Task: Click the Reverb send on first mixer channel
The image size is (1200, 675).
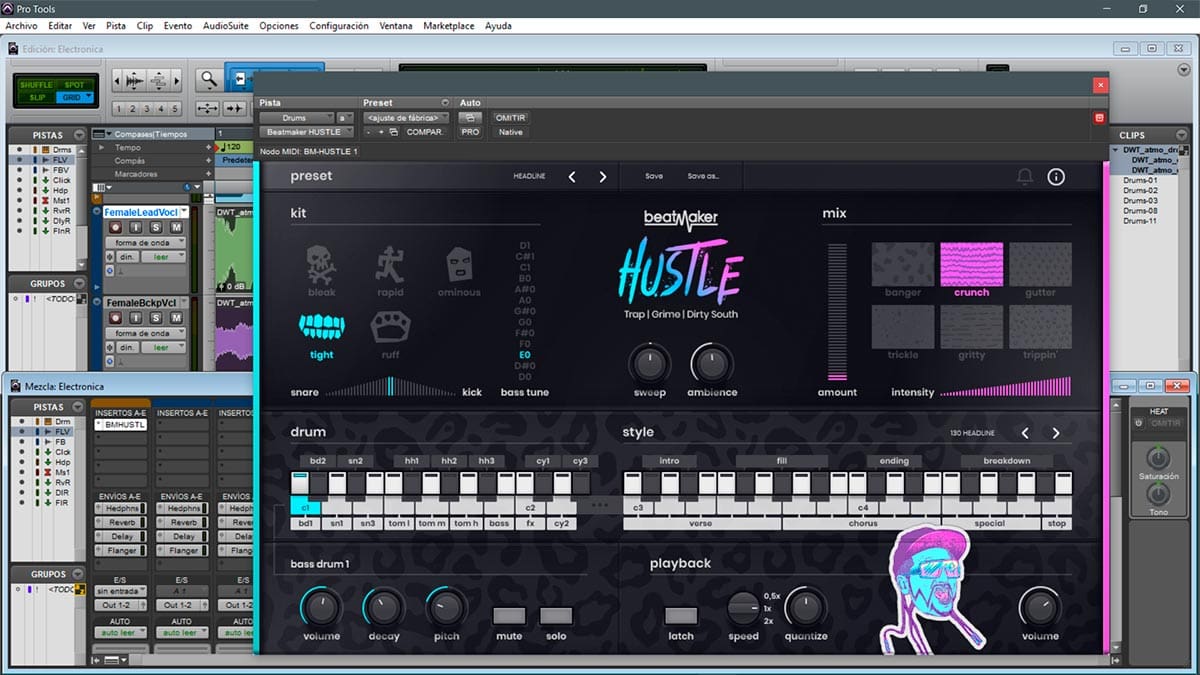Action: pyautogui.click(x=121, y=523)
